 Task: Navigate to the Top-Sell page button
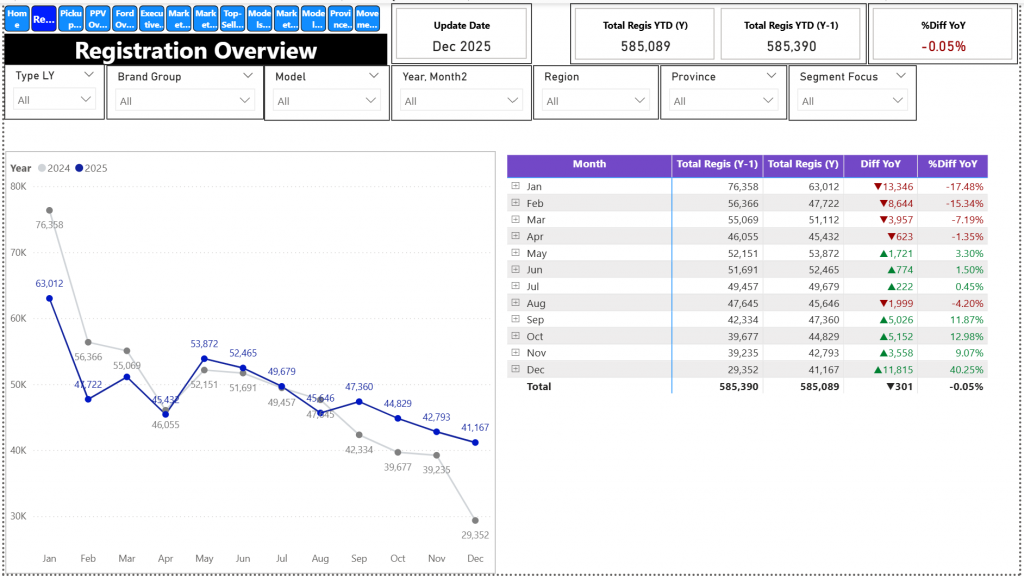[232, 18]
